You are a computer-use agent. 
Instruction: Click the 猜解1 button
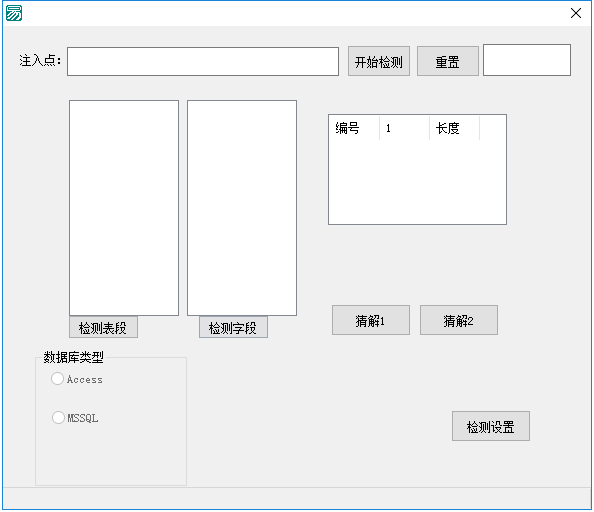370,320
